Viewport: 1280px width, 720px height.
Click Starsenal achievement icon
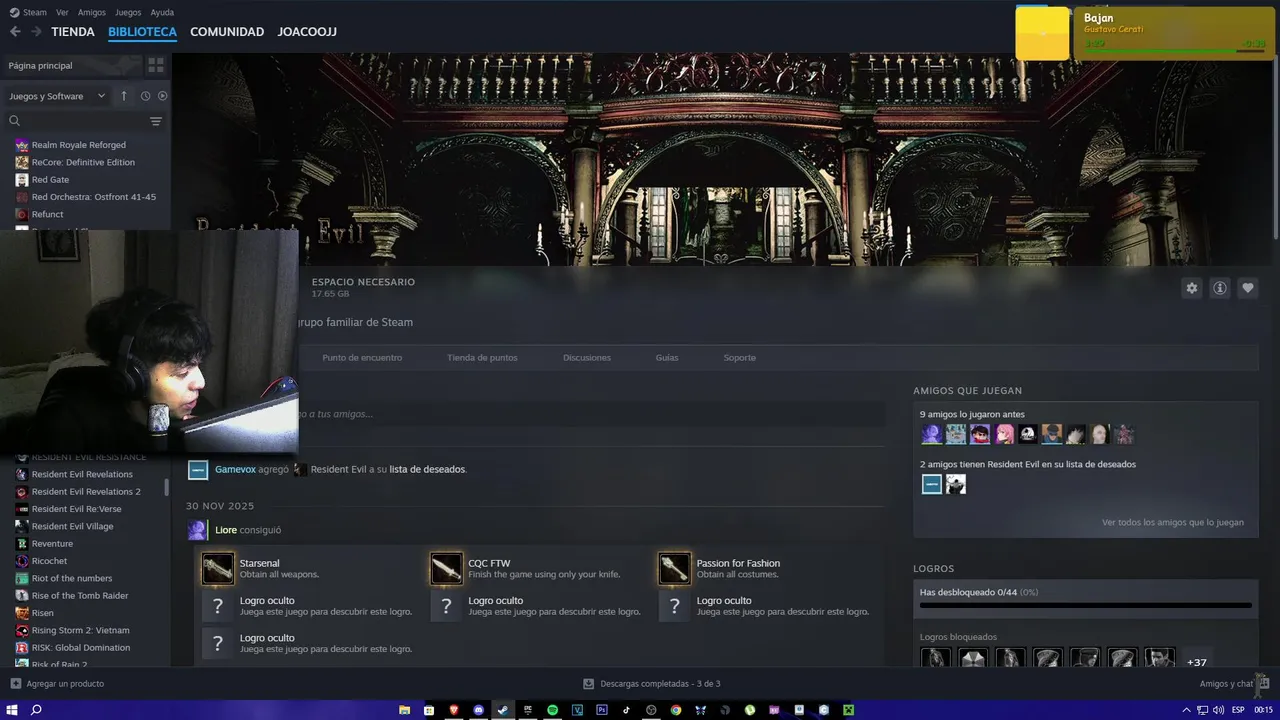pyautogui.click(x=218, y=568)
